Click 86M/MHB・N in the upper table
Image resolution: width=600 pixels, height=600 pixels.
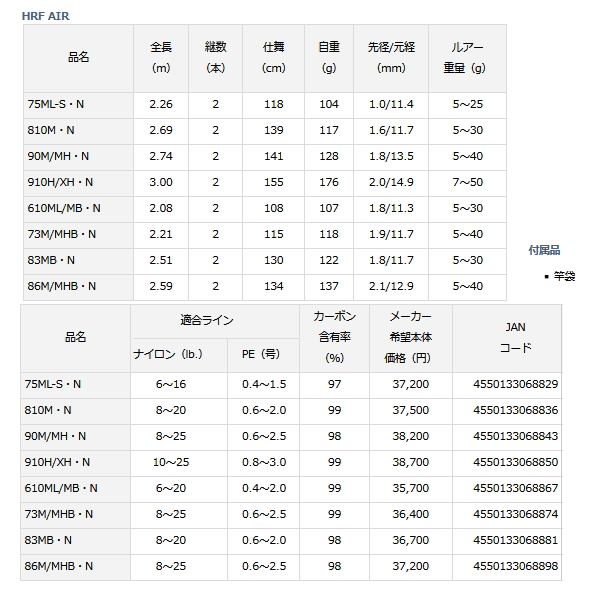[x=62, y=286]
